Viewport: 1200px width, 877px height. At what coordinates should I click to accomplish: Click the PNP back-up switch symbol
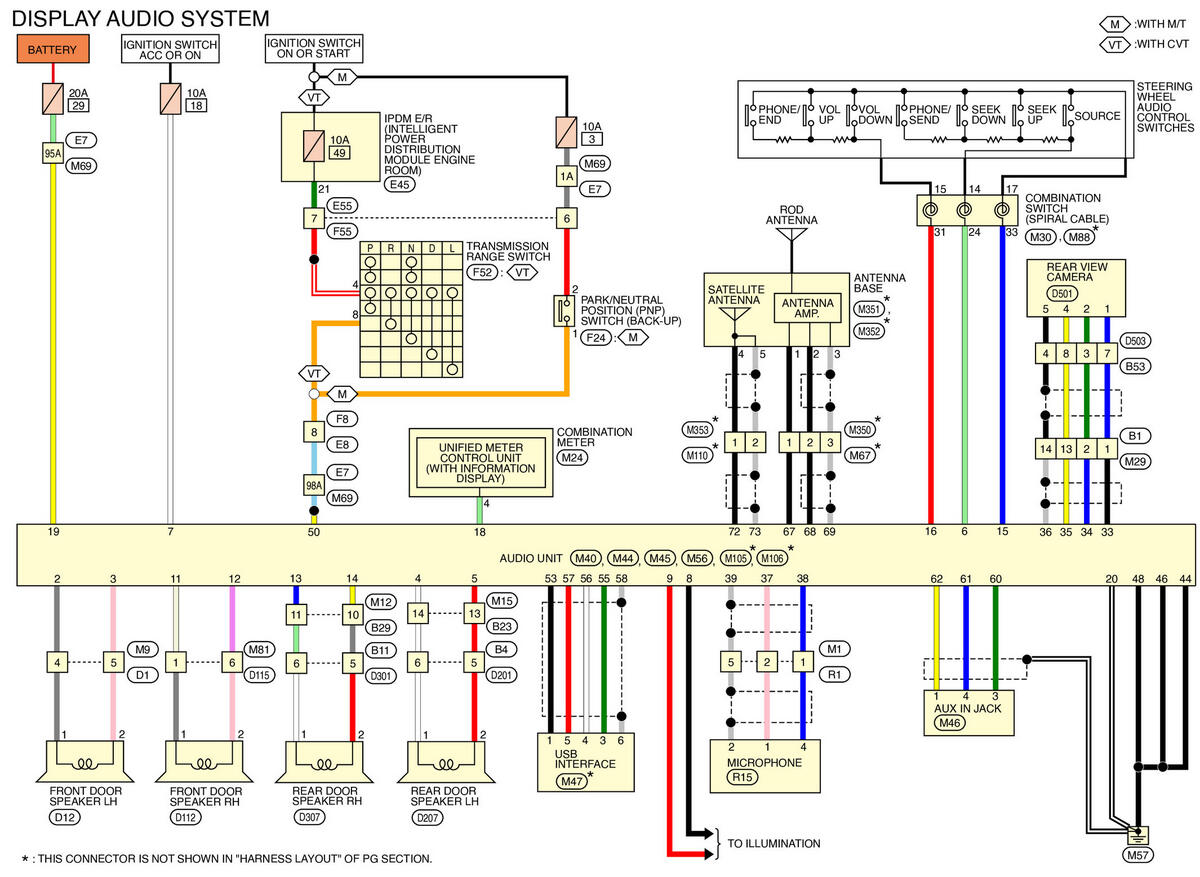pyautogui.click(x=564, y=311)
